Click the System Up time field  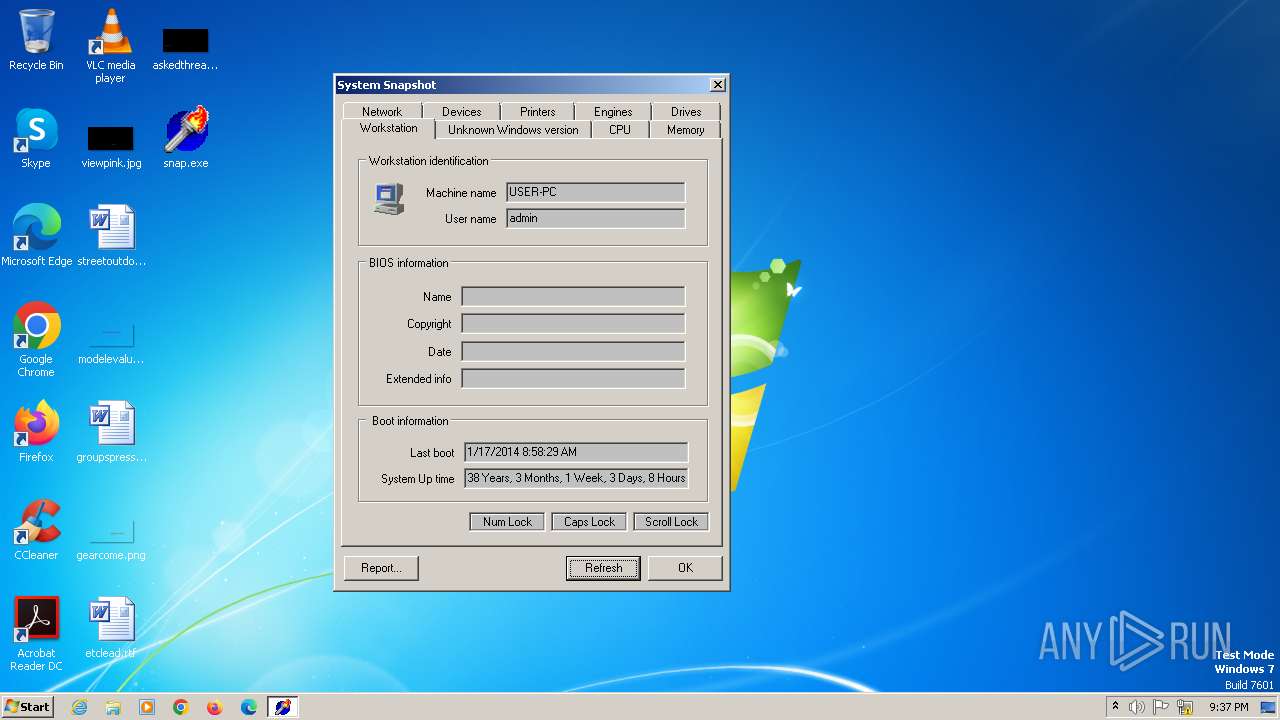(576, 478)
